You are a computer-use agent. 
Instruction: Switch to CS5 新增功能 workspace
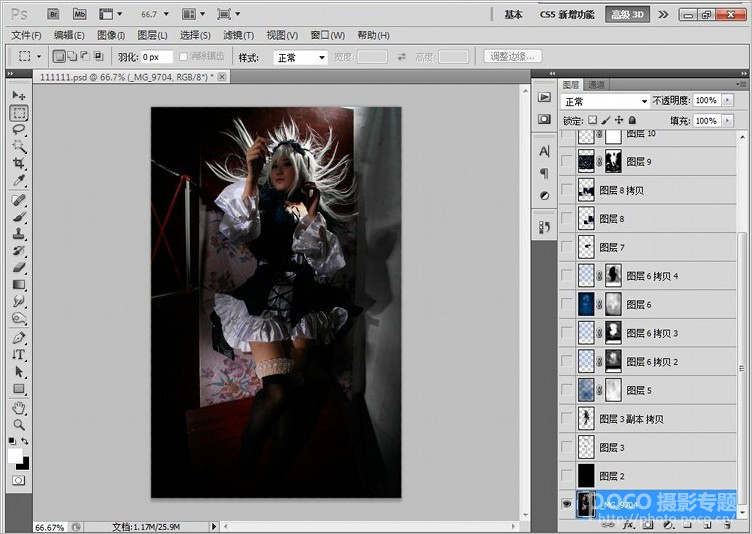coord(566,15)
